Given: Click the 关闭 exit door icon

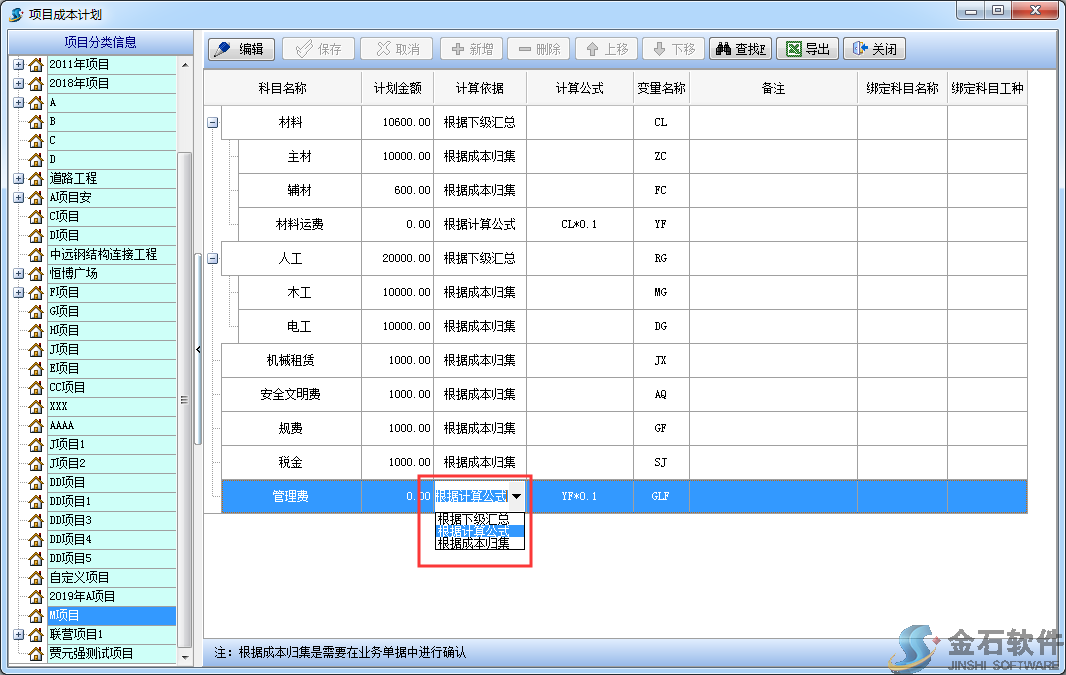Looking at the screenshot, I should [x=858, y=48].
